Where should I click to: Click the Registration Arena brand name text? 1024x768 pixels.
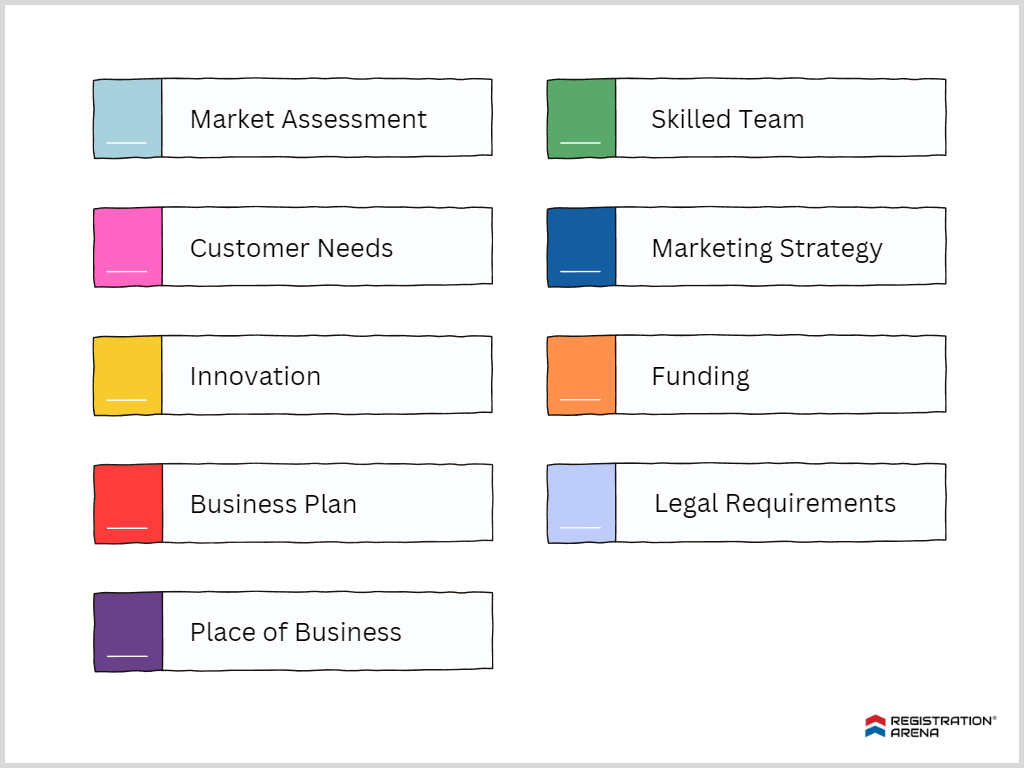[x=941, y=726]
